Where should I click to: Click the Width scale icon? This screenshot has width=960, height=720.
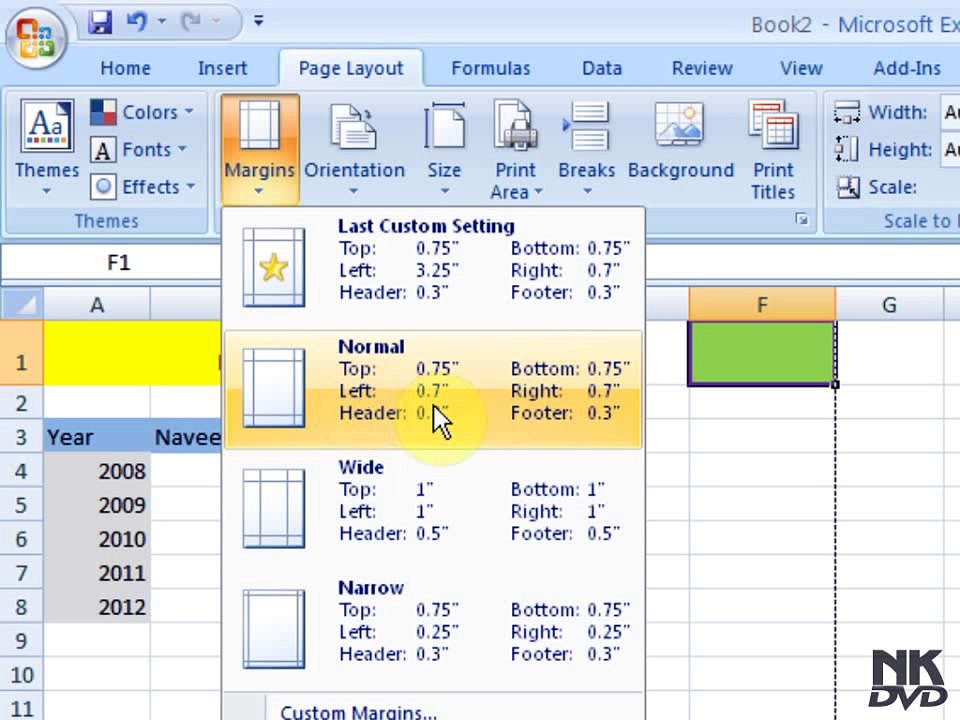pos(847,113)
